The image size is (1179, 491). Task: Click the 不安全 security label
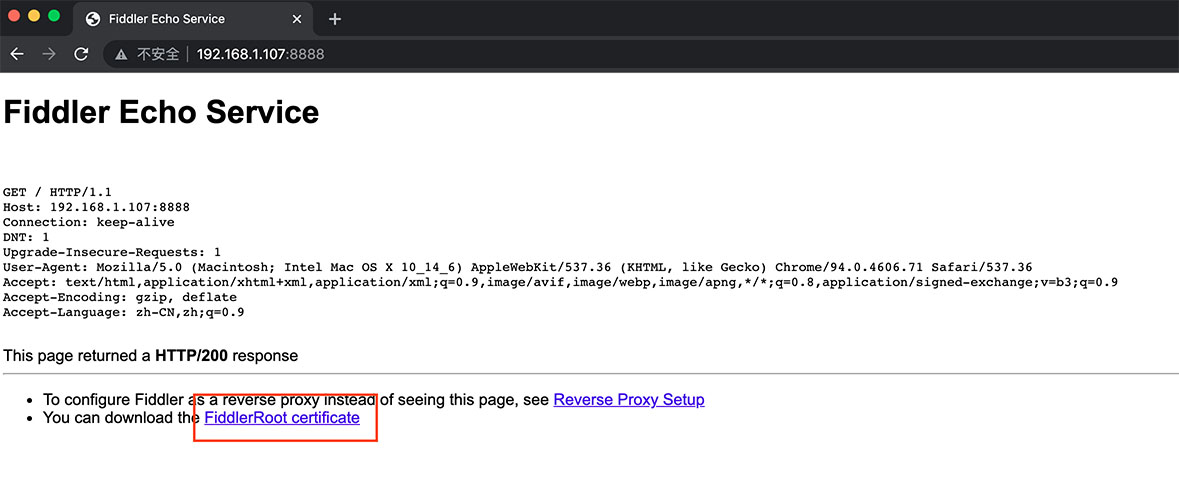[157, 54]
